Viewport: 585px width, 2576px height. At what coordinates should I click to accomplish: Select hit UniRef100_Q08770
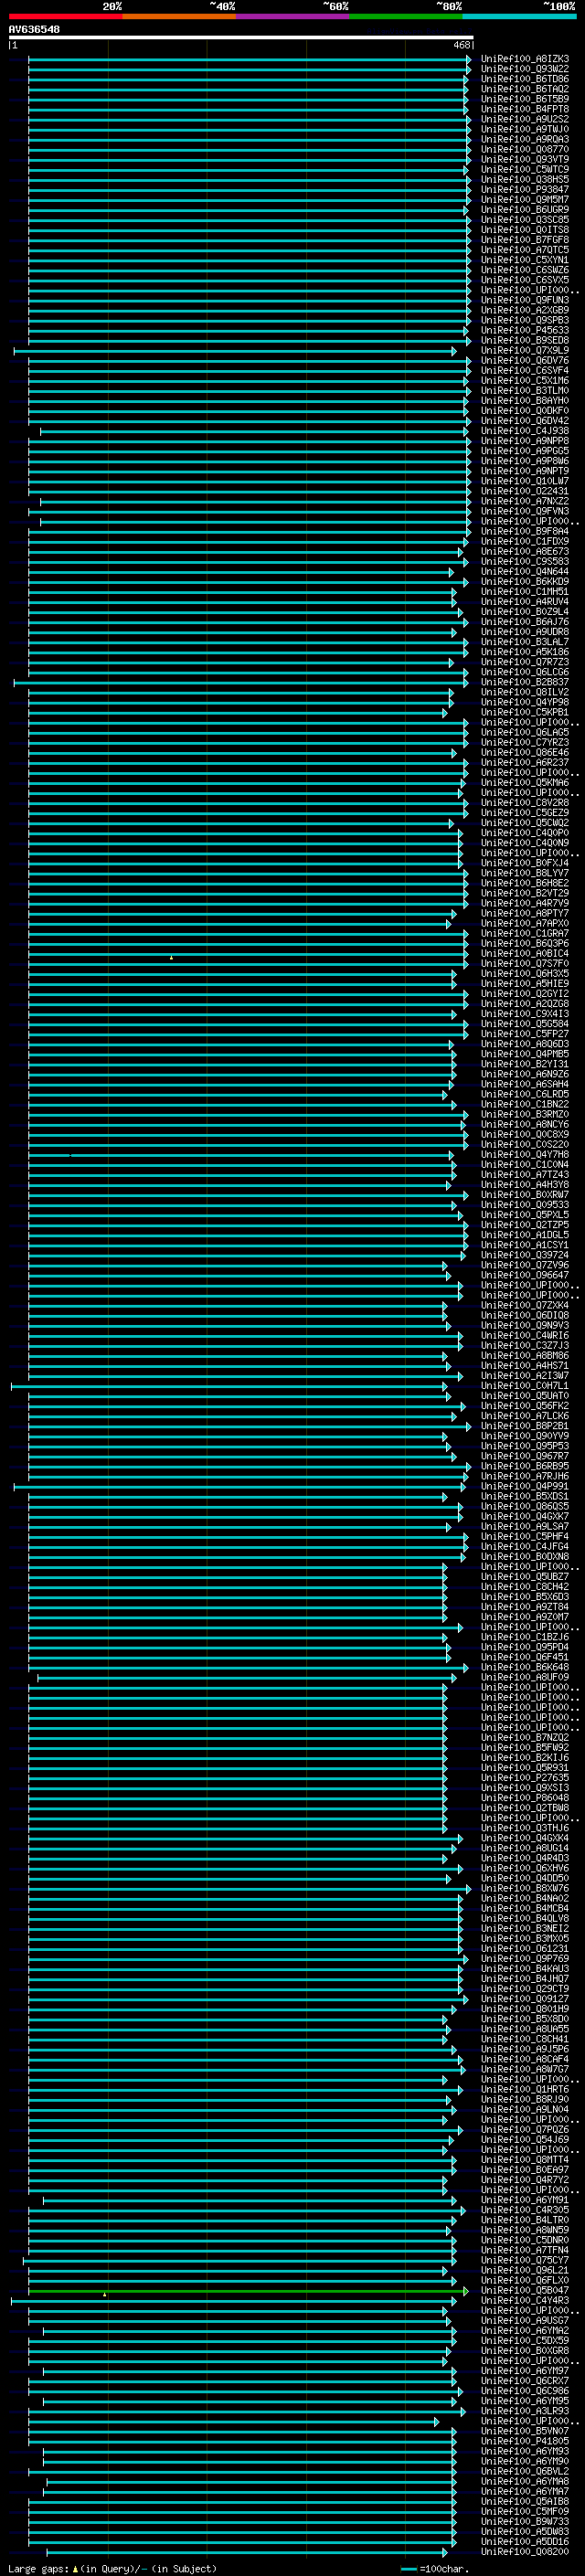point(525,150)
